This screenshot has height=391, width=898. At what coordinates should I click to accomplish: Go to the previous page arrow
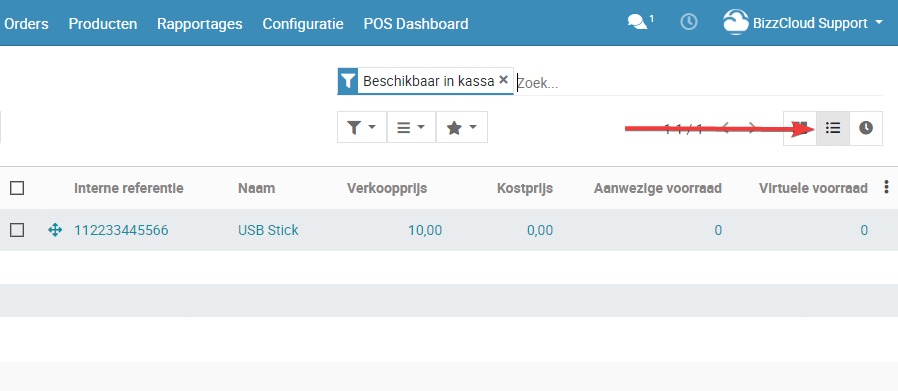725,128
